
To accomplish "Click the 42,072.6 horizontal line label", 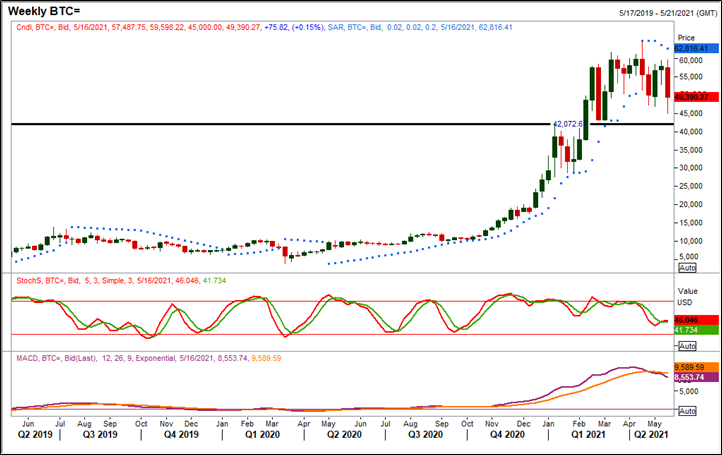I will pyautogui.click(x=569, y=124).
